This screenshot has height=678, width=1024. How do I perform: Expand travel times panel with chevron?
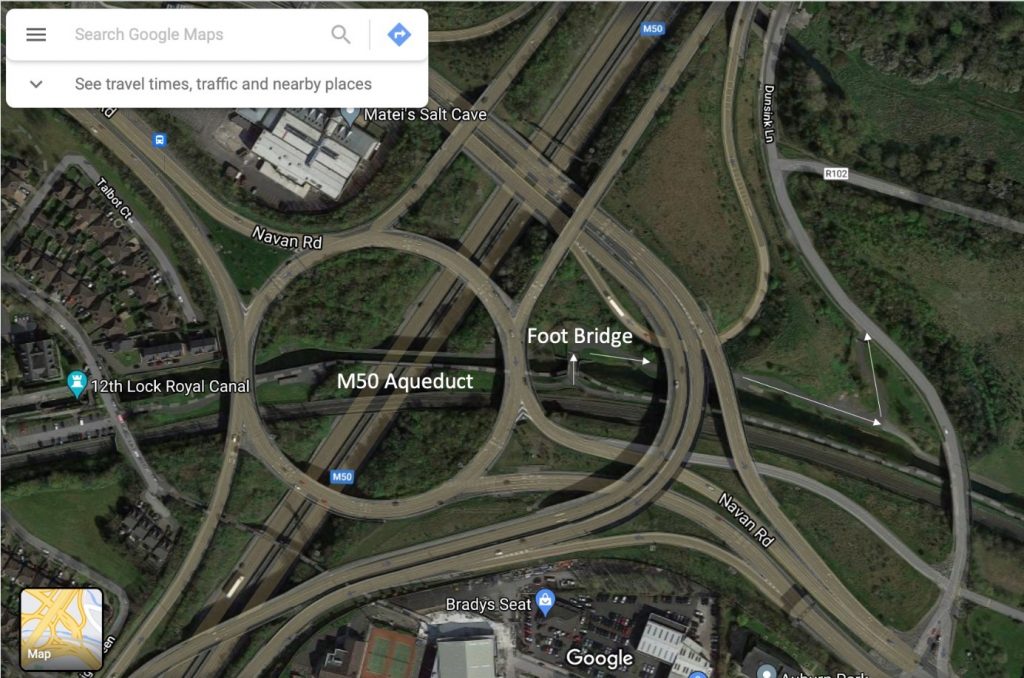coord(37,84)
